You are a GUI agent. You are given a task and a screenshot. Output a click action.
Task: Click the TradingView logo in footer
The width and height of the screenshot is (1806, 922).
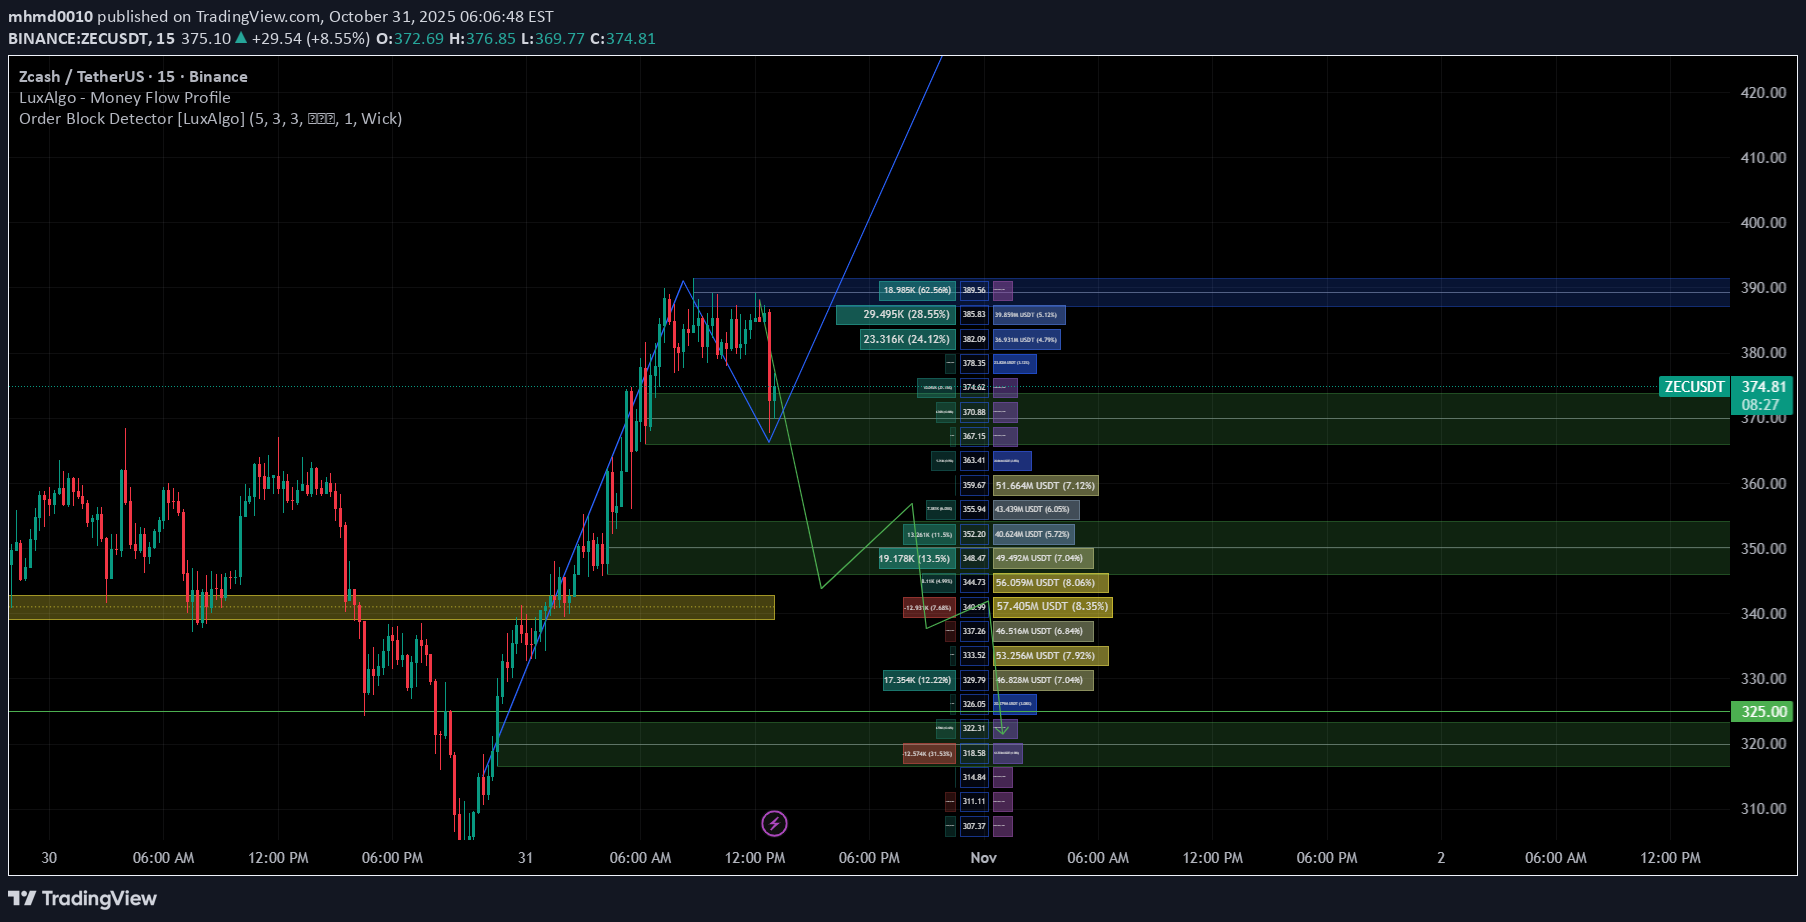coord(83,898)
